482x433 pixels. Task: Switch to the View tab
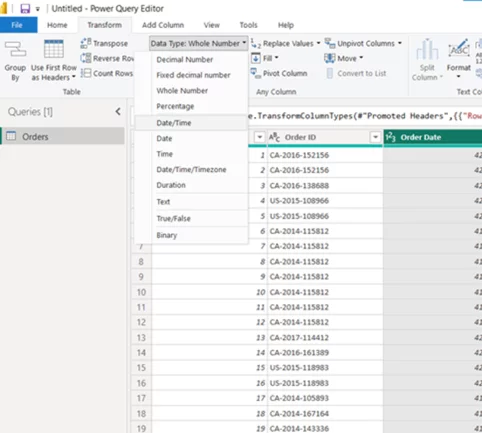(212, 25)
